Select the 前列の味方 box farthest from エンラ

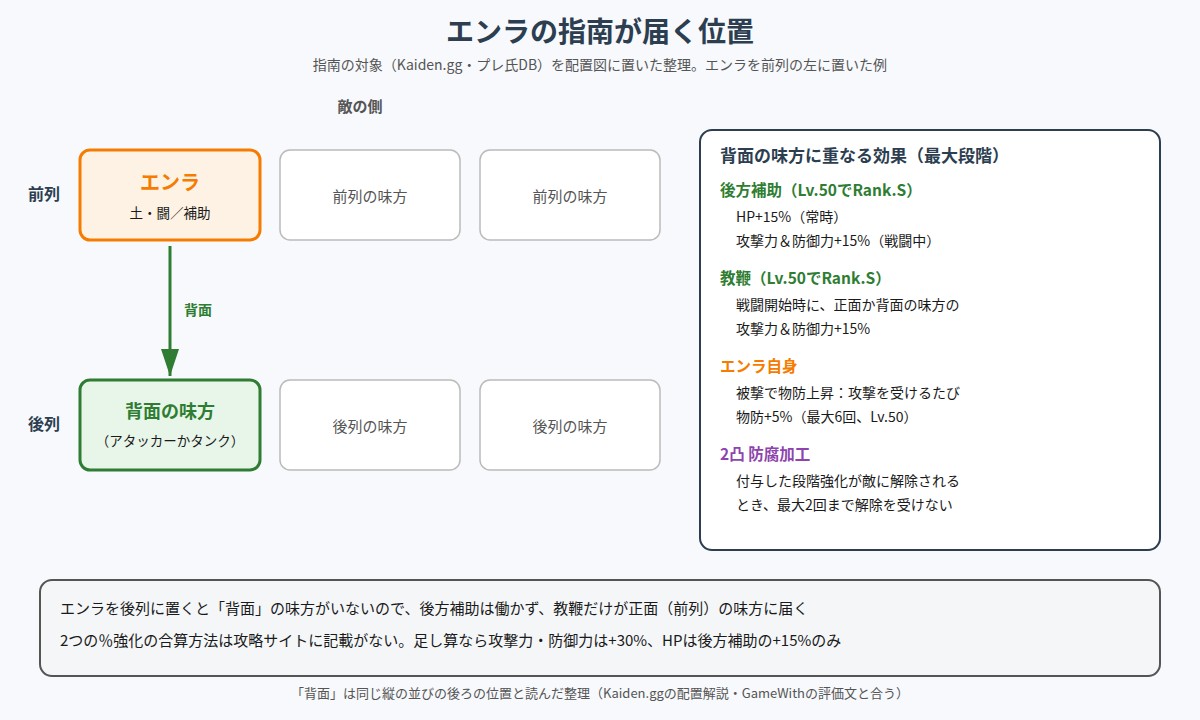570,195
